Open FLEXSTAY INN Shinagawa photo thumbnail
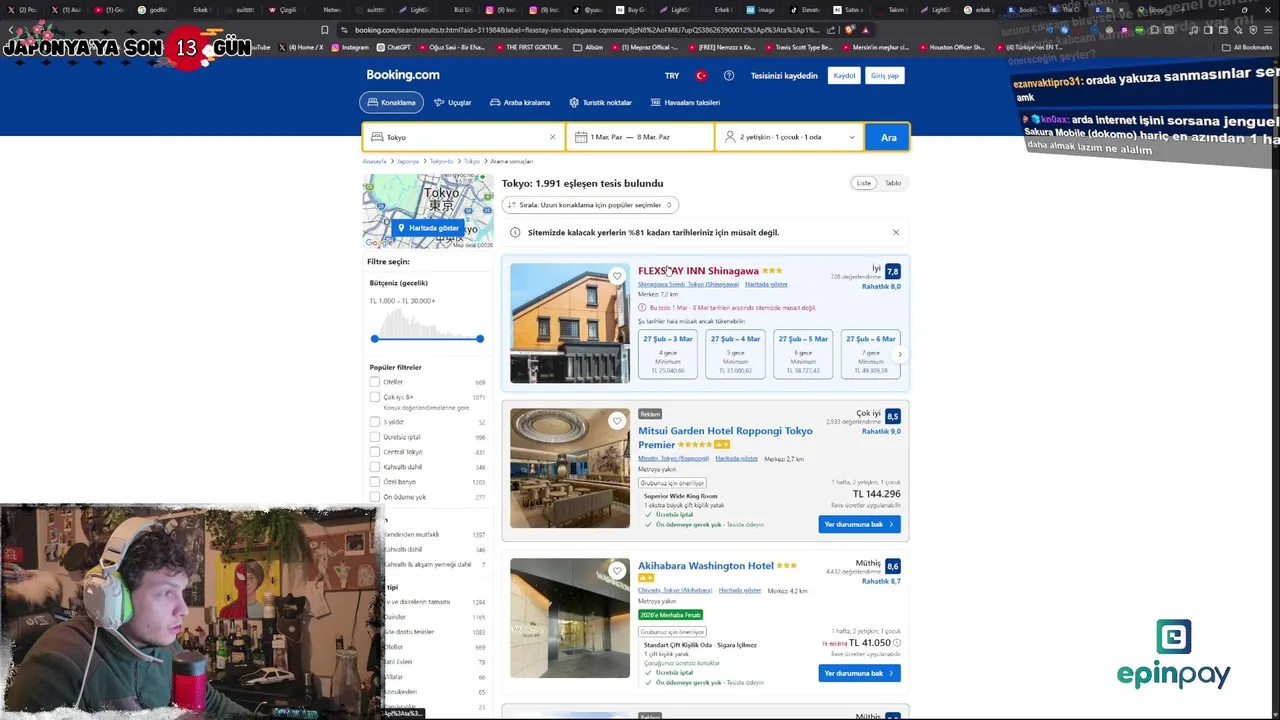The height and width of the screenshot is (720, 1280). pos(570,323)
